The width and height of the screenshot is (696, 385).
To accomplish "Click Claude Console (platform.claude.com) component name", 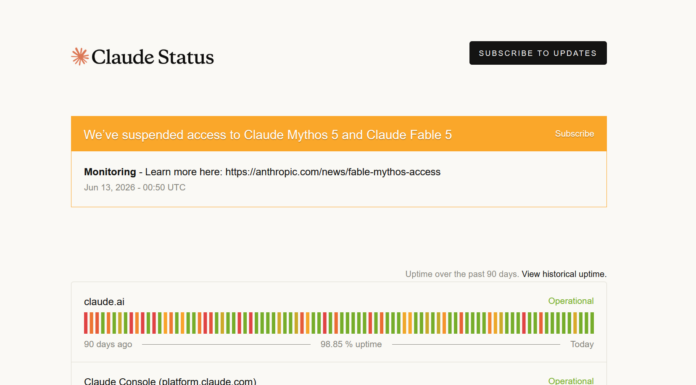I will coord(170,381).
